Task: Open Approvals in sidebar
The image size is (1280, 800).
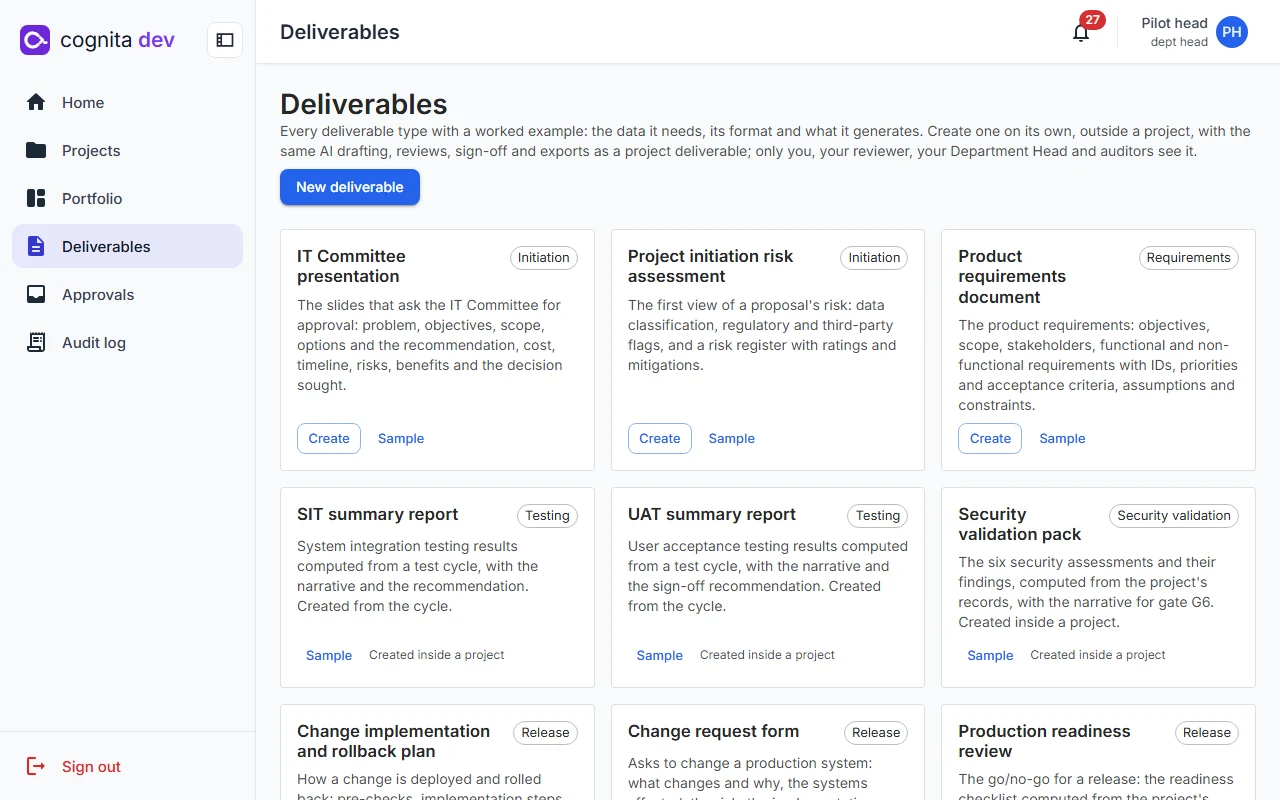Action: 127,294
